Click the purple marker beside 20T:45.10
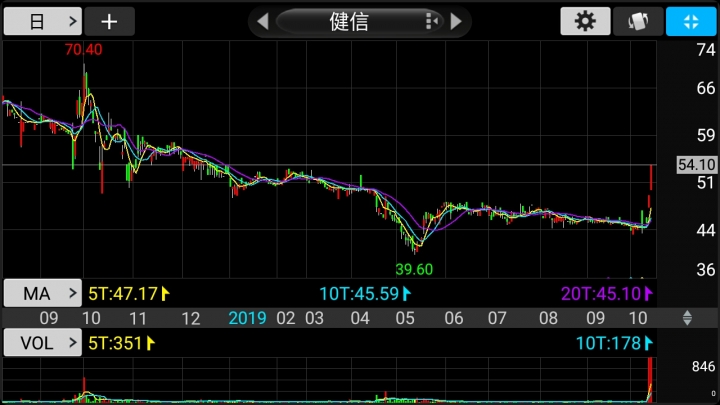The image size is (720, 405). pos(648,293)
